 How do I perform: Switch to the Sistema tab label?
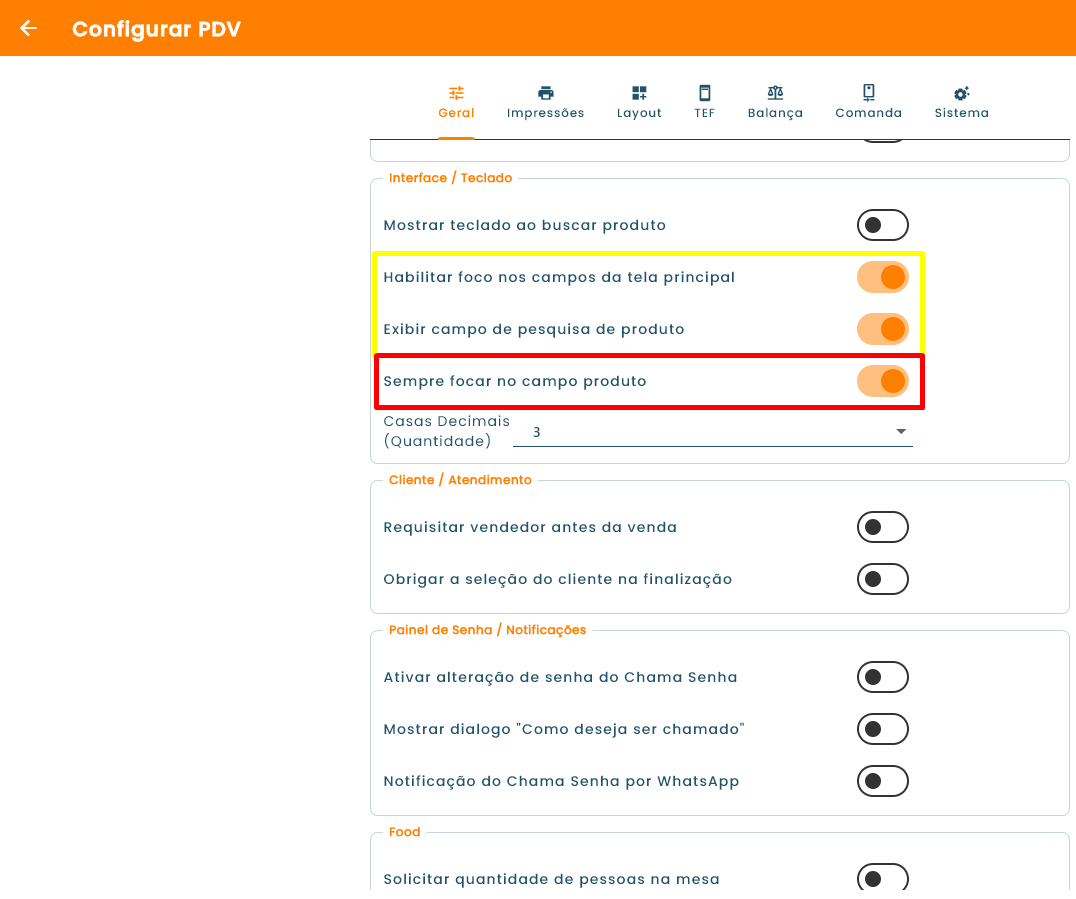pos(961,113)
